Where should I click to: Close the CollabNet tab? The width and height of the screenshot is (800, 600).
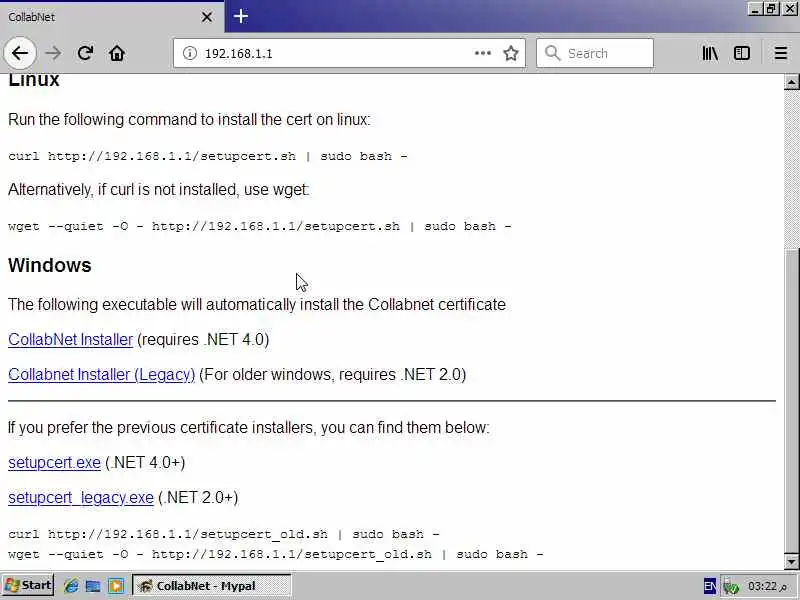pyautogui.click(x=207, y=17)
